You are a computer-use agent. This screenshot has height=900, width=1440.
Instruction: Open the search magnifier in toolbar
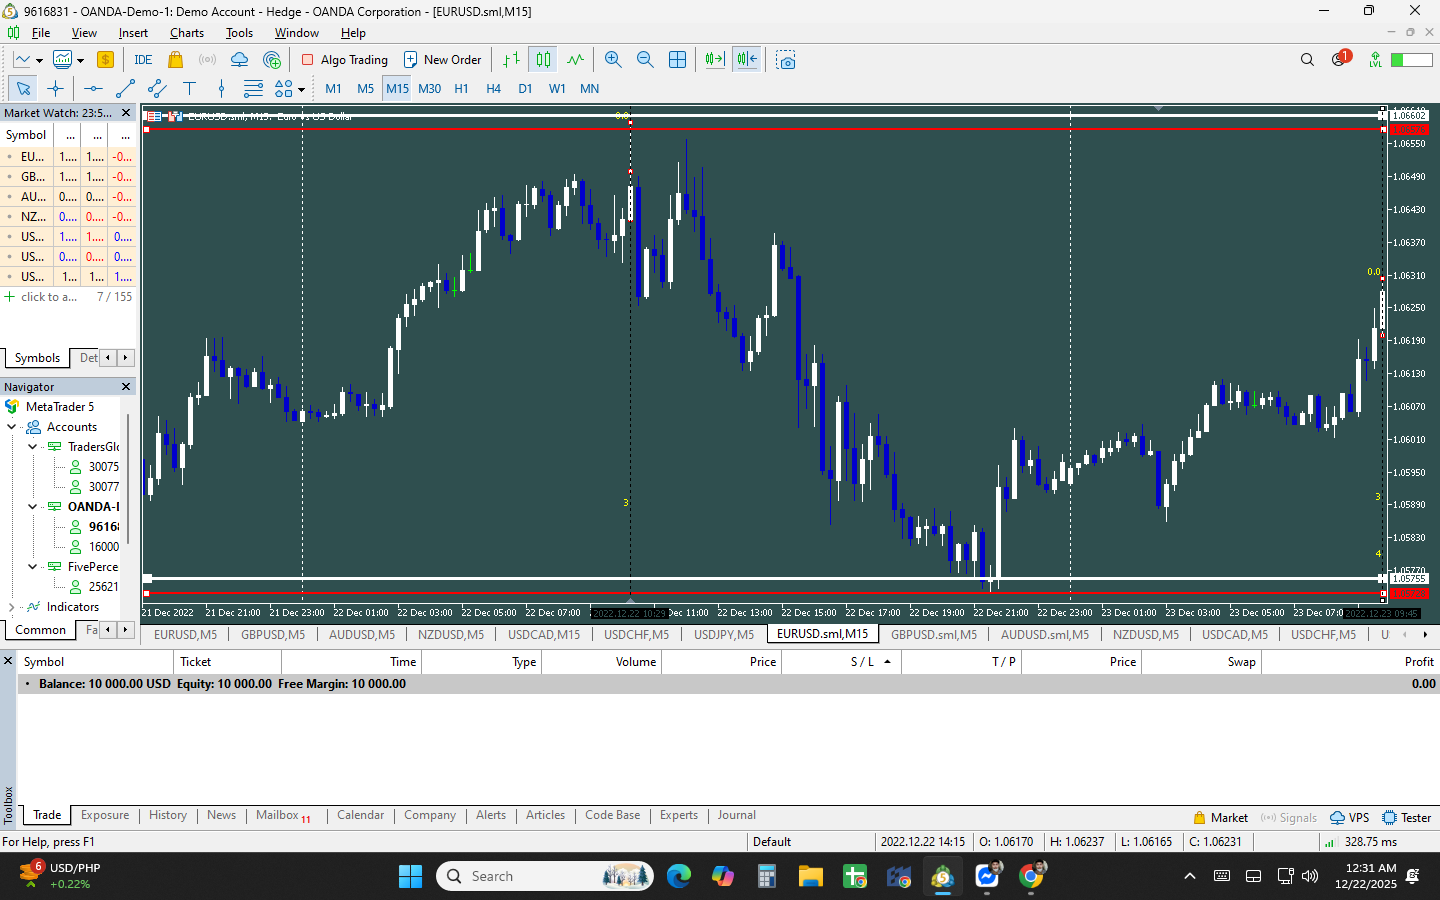click(1307, 60)
